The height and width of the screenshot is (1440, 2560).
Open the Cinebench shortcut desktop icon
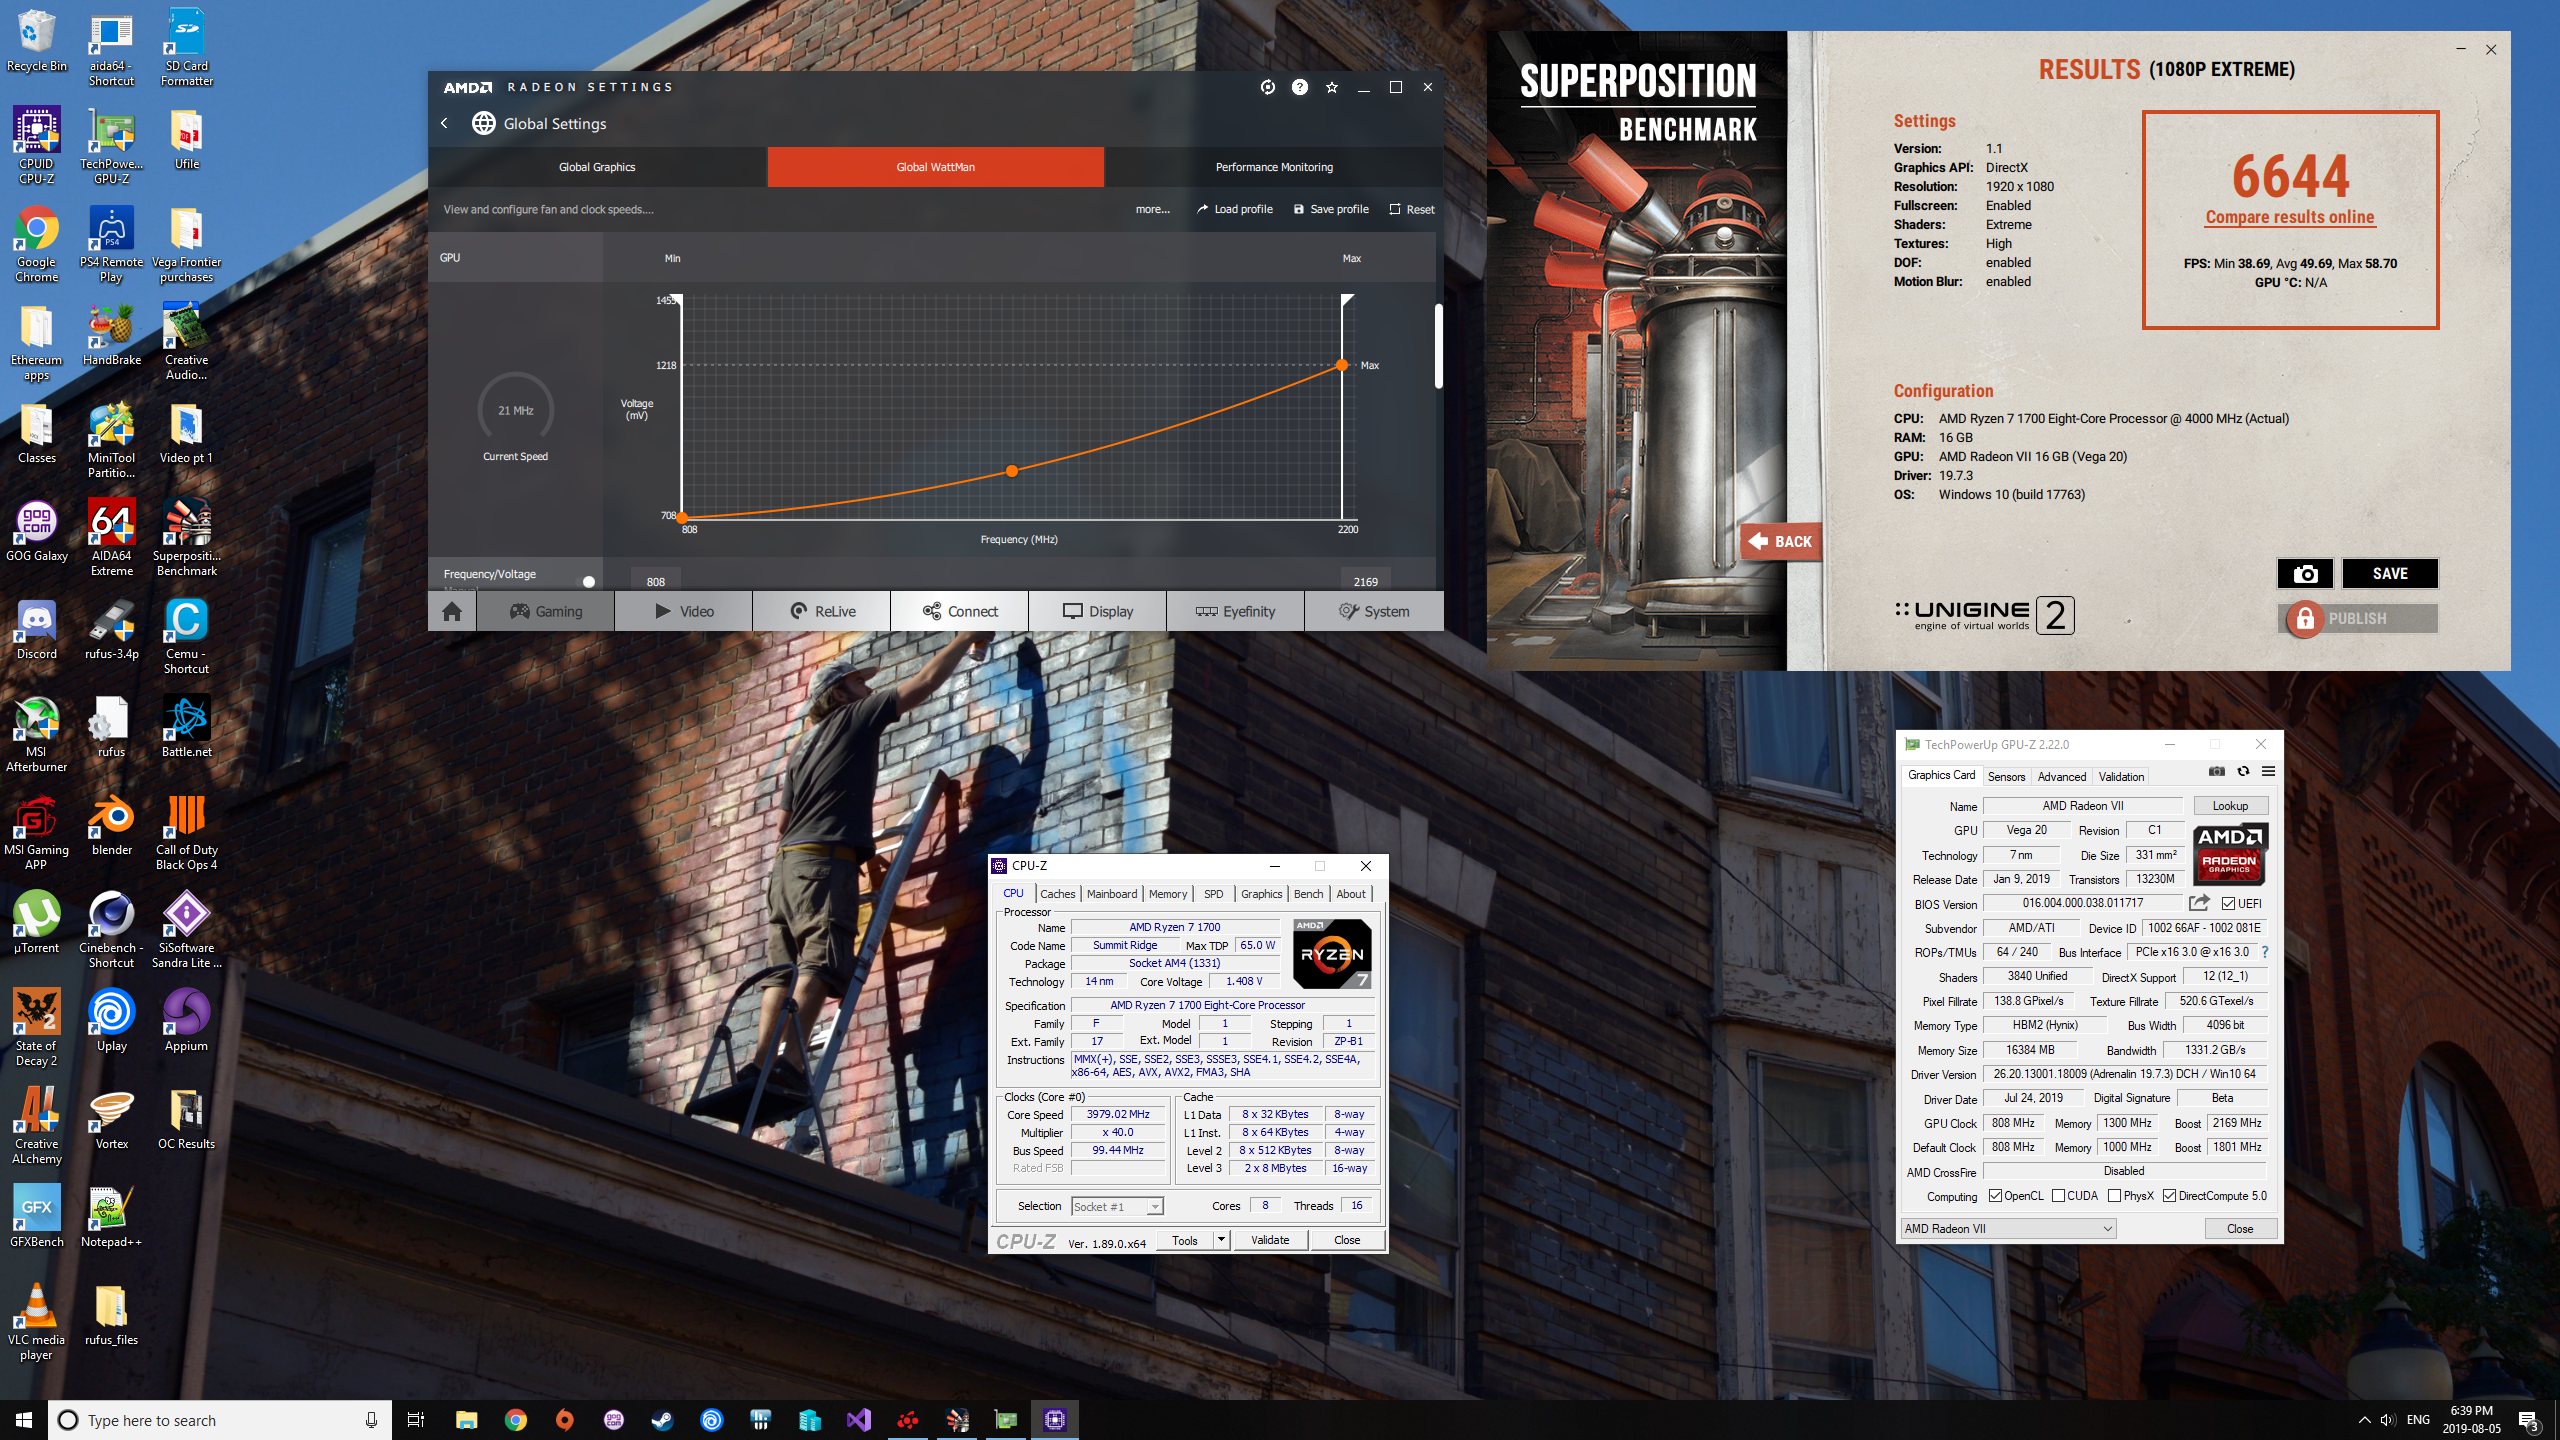pos(112,930)
